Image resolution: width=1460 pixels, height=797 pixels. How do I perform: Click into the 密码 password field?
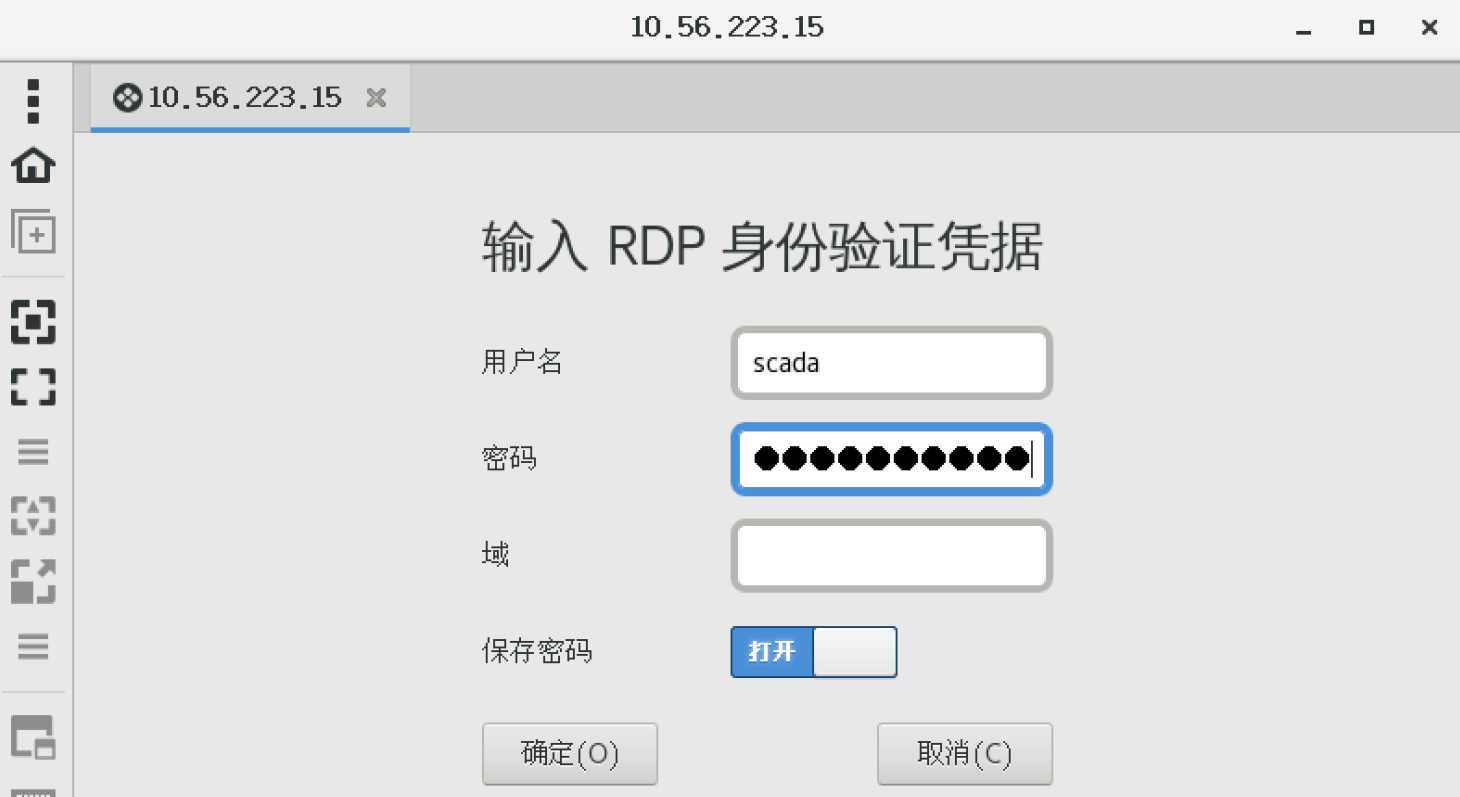point(890,459)
